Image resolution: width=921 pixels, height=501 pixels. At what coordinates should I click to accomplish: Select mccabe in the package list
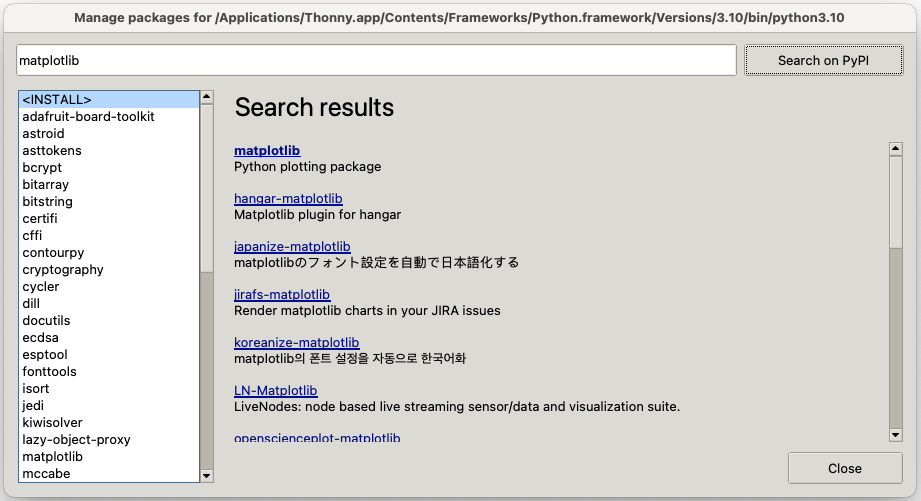[x=109, y=473]
